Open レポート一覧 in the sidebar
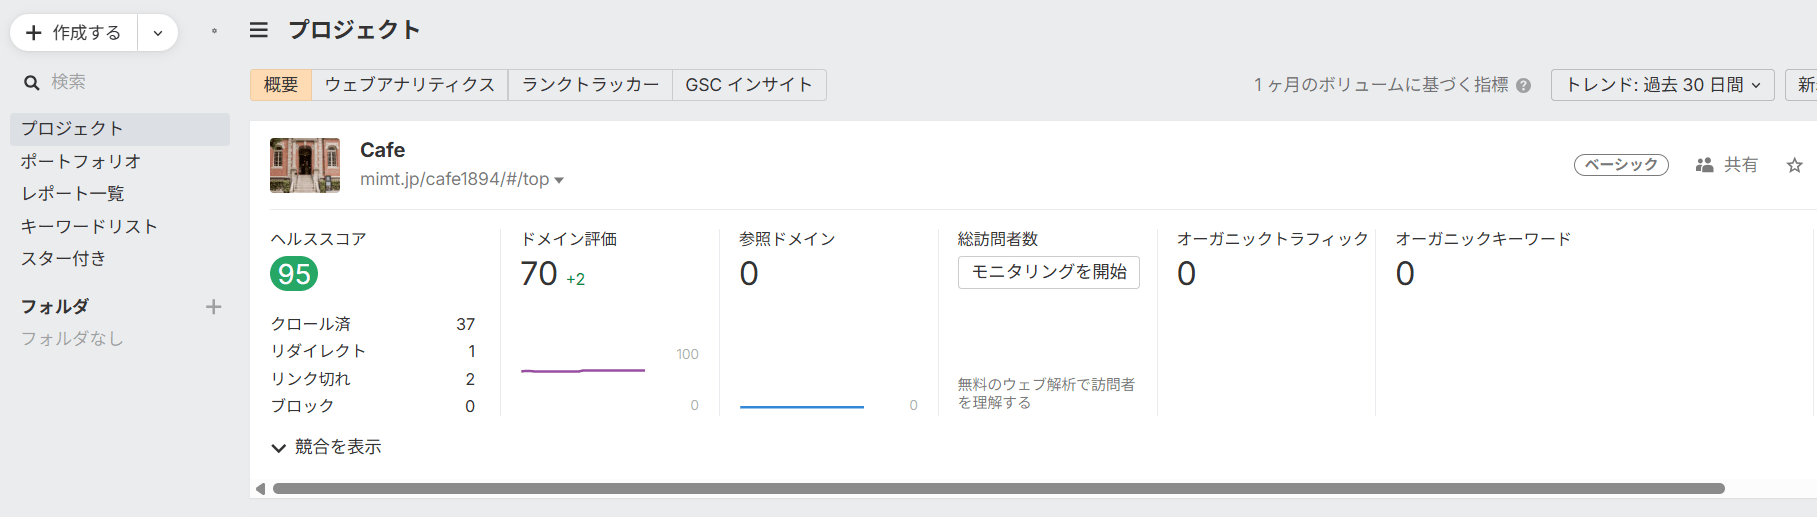This screenshot has height=517, width=1817. point(73,194)
